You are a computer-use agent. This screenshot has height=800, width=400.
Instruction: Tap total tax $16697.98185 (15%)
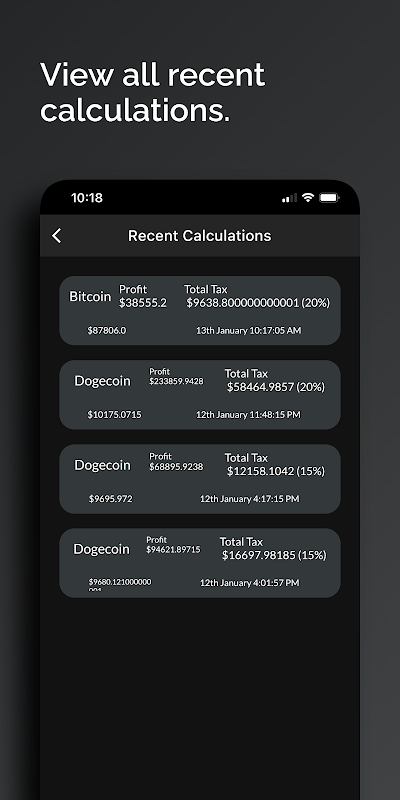[274, 555]
